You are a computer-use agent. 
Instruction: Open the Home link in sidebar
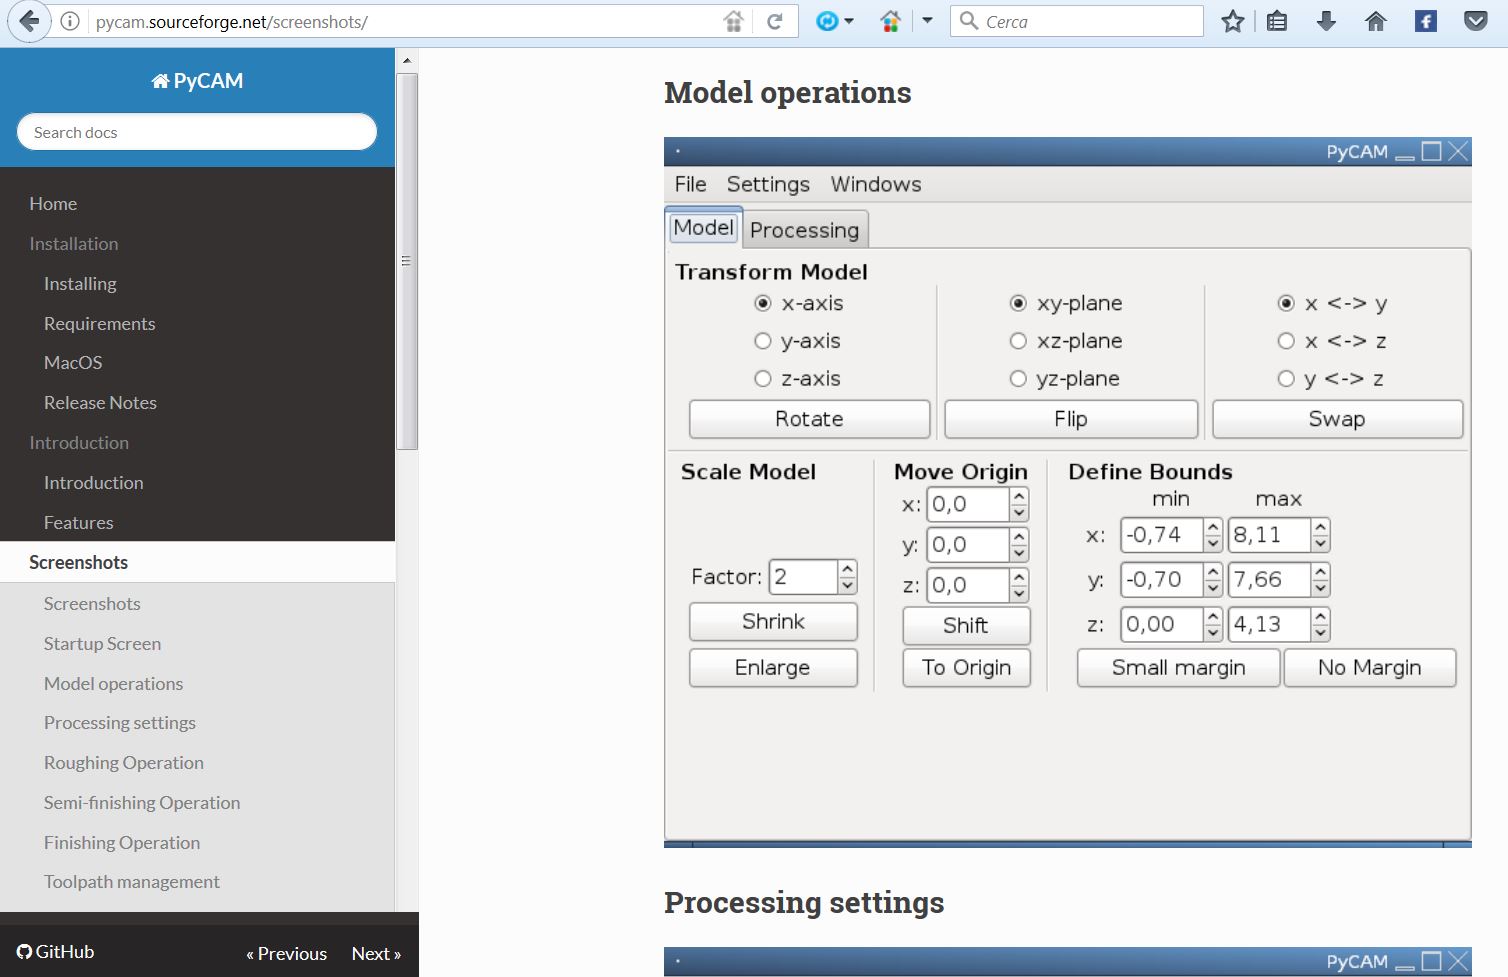tap(53, 204)
